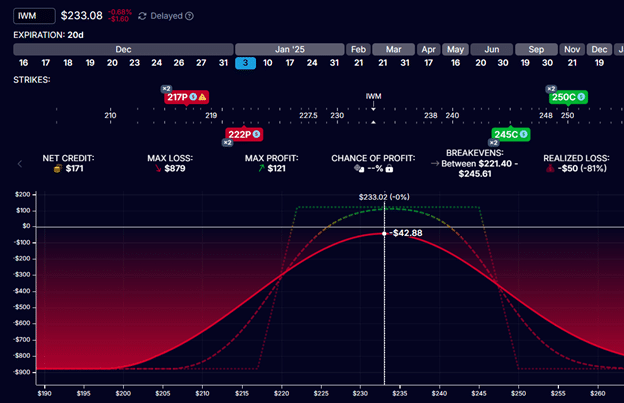The width and height of the screenshot is (624, 403).
Task: Click the Realized Loss money bag icon
Action: click(550, 169)
